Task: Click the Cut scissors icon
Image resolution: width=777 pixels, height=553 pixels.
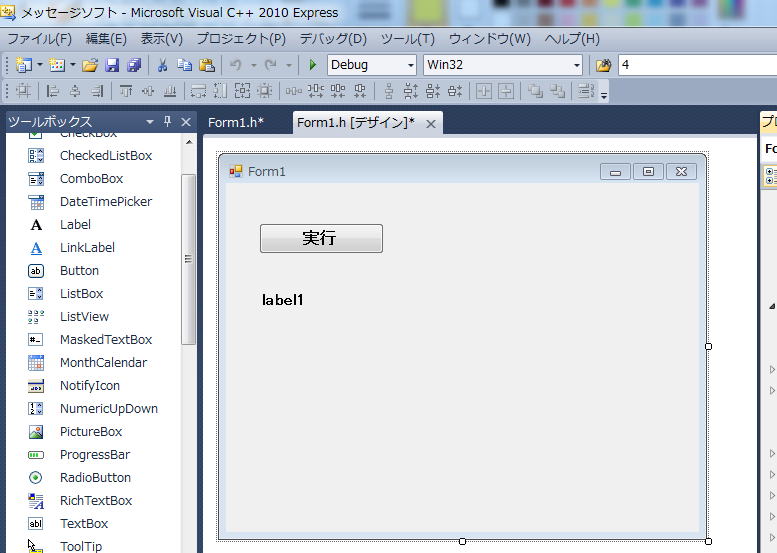Action: (162, 65)
